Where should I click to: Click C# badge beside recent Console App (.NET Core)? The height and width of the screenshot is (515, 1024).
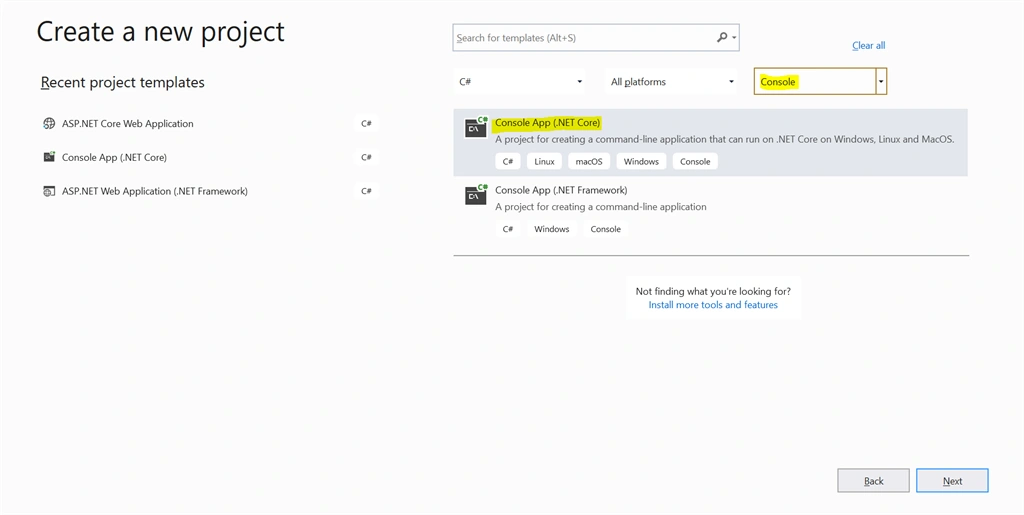[x=366, y=157]
